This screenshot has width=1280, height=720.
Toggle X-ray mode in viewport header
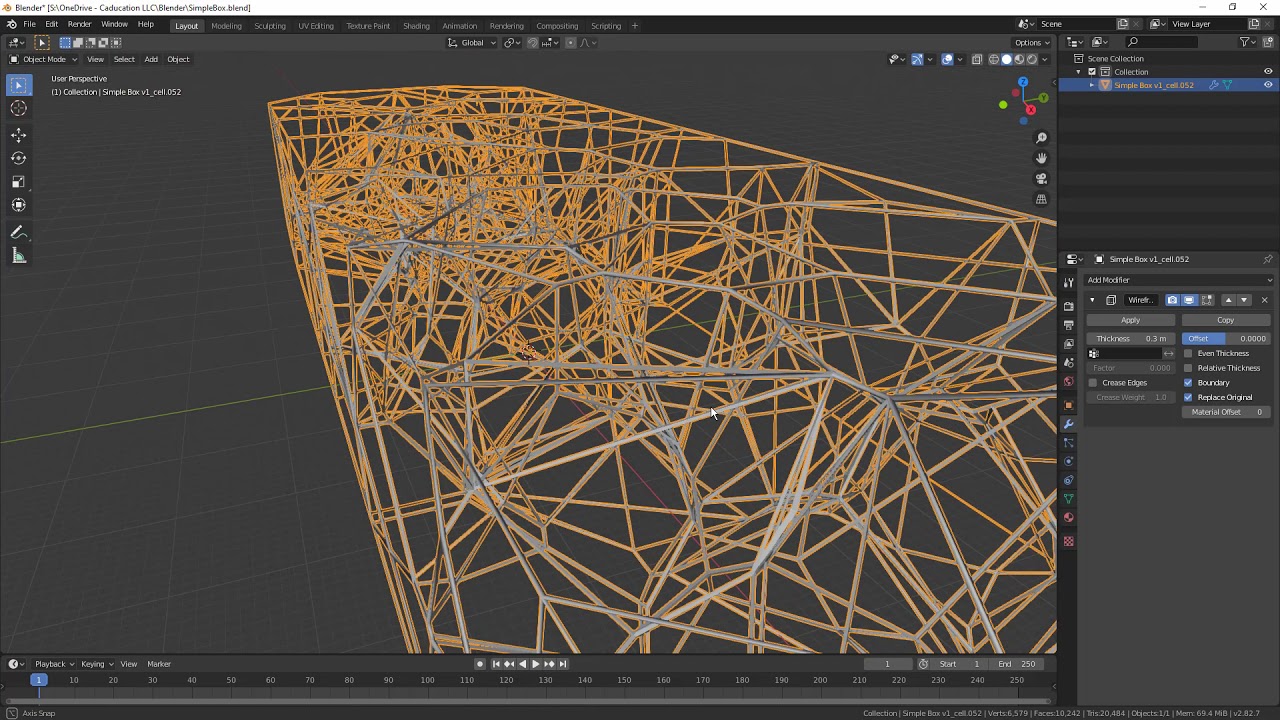[977, 59]
